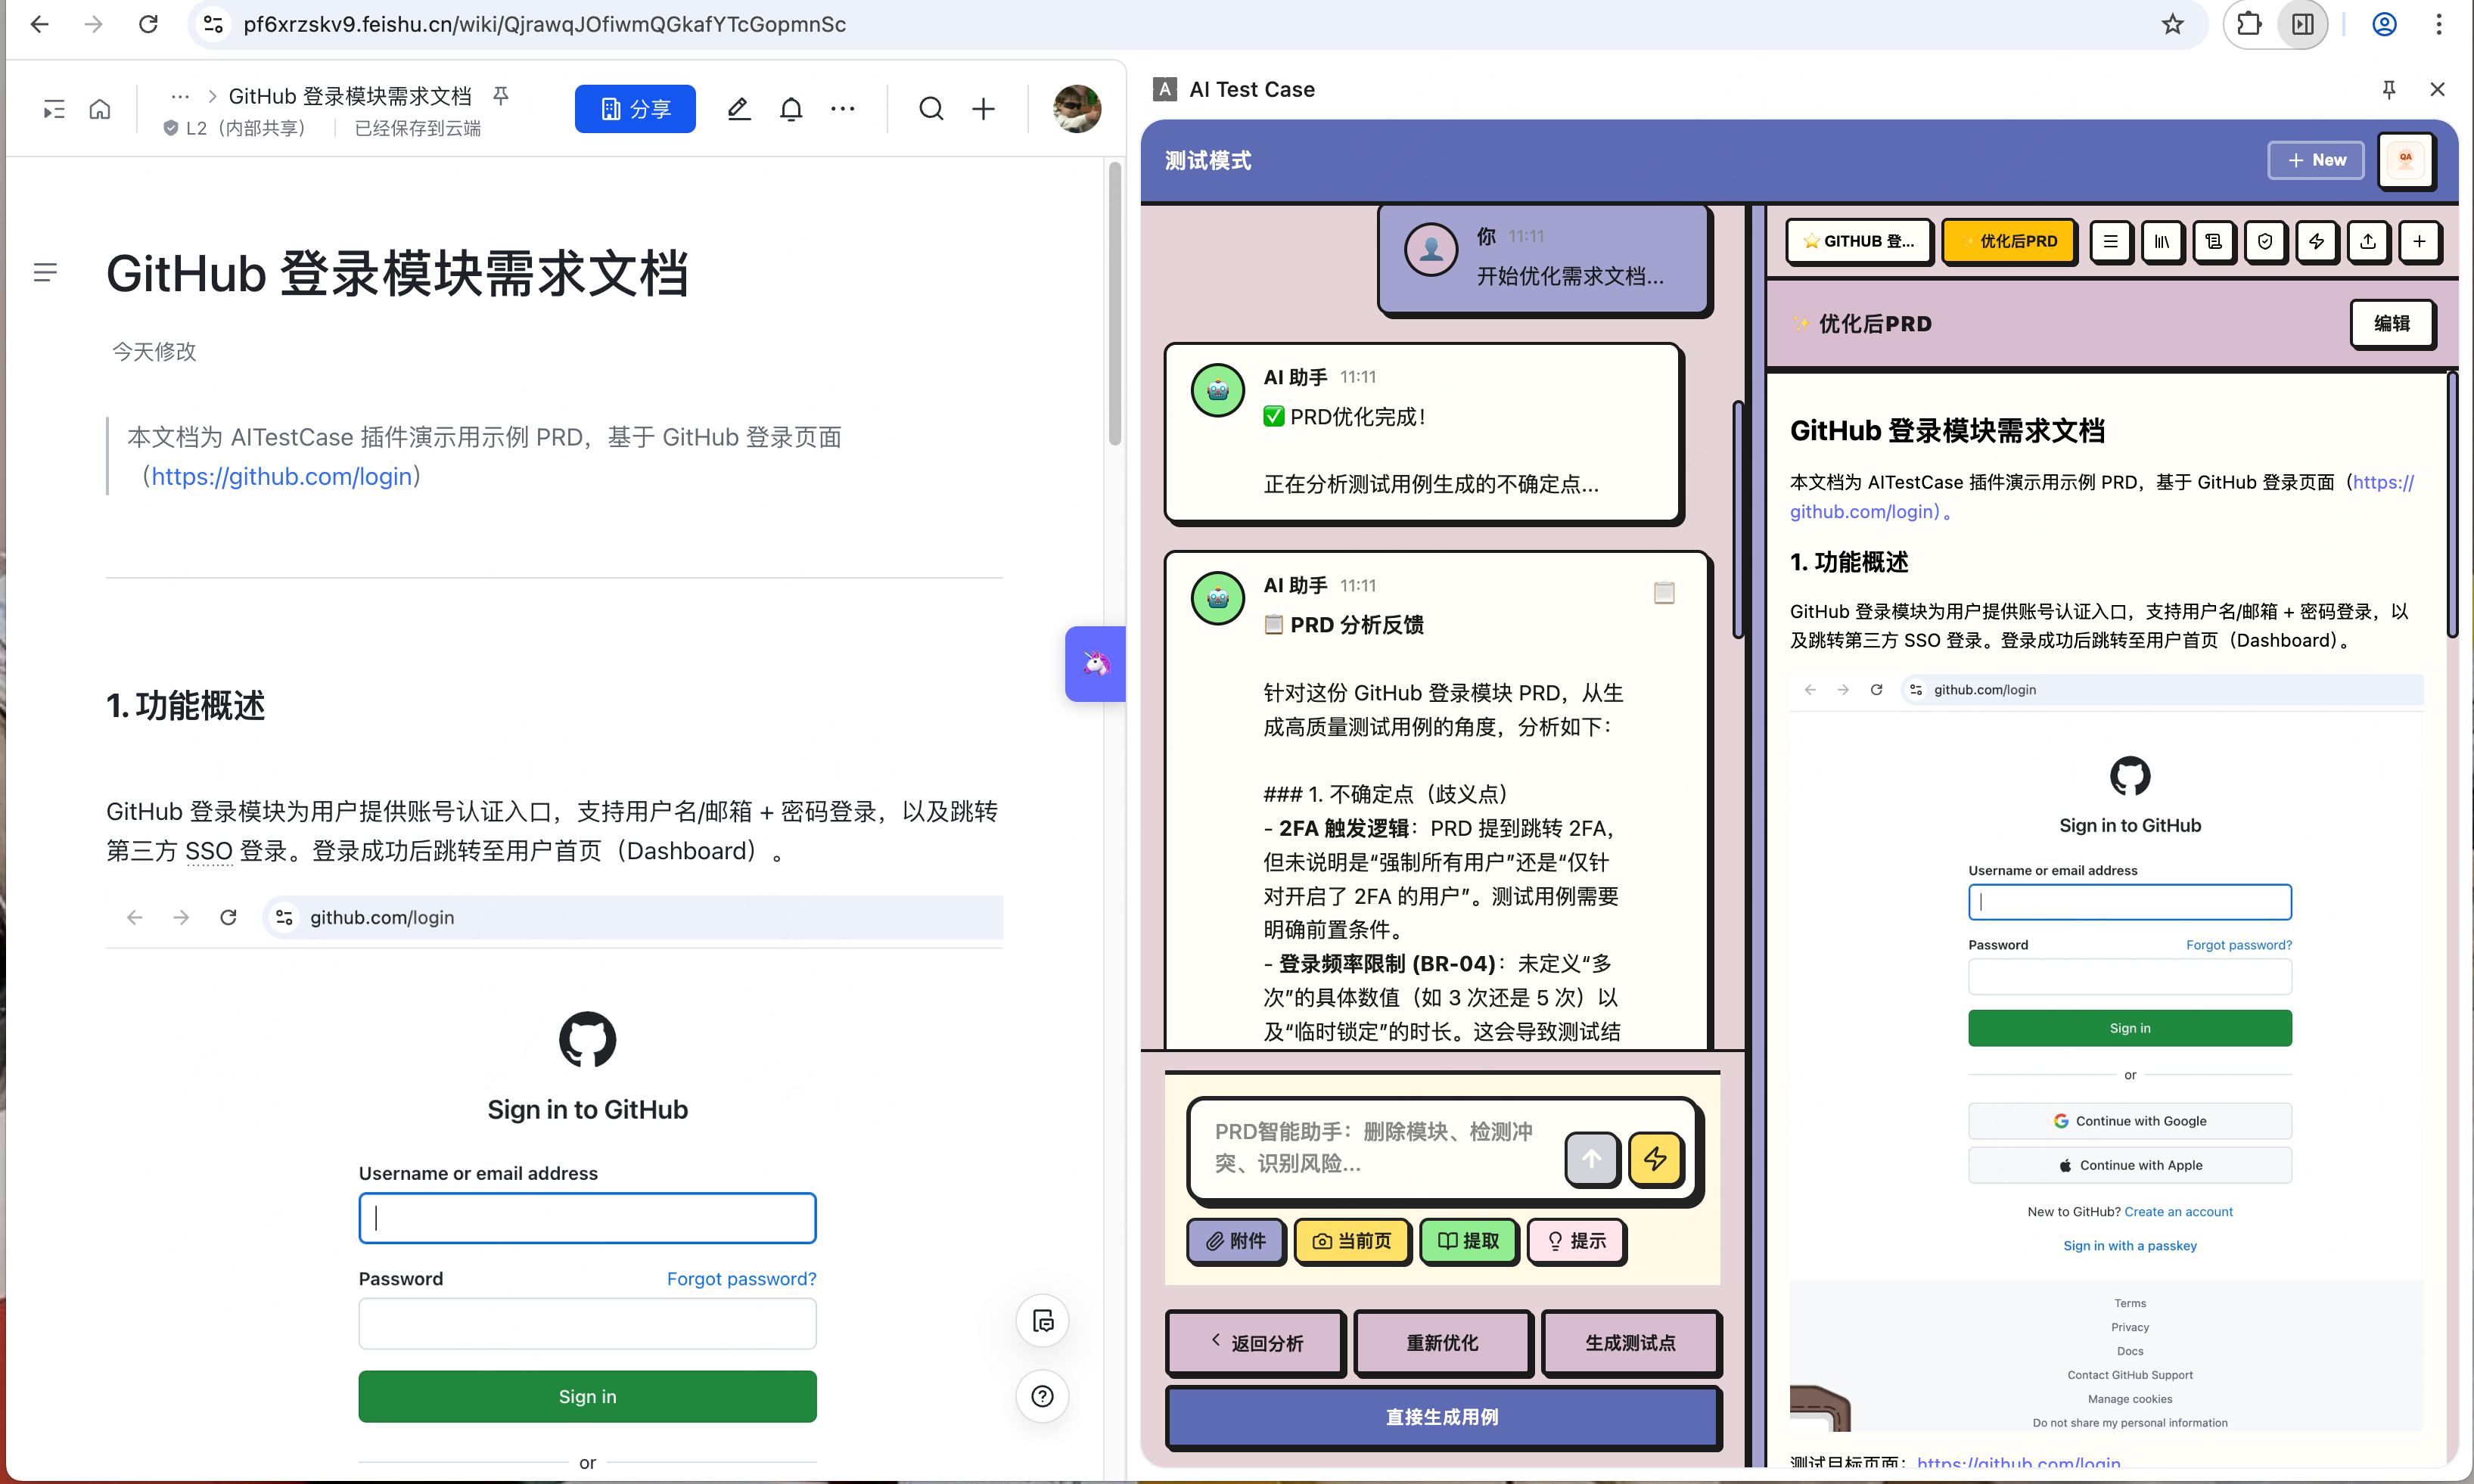2474x1484 pixels.
Task: Click the scroll document icon tab
Action: [2213, 241]
